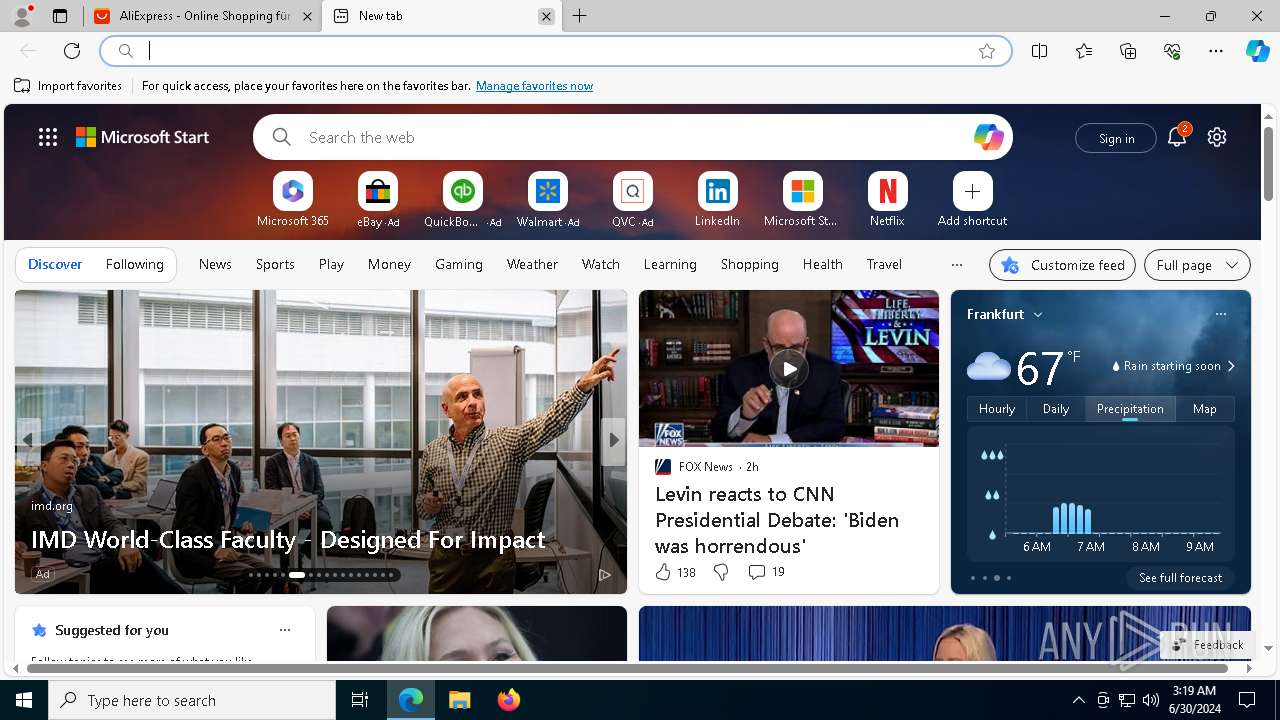Switch to the AliExpress browser tab
Screen dimensions: 1280x720
pos(204,16)
